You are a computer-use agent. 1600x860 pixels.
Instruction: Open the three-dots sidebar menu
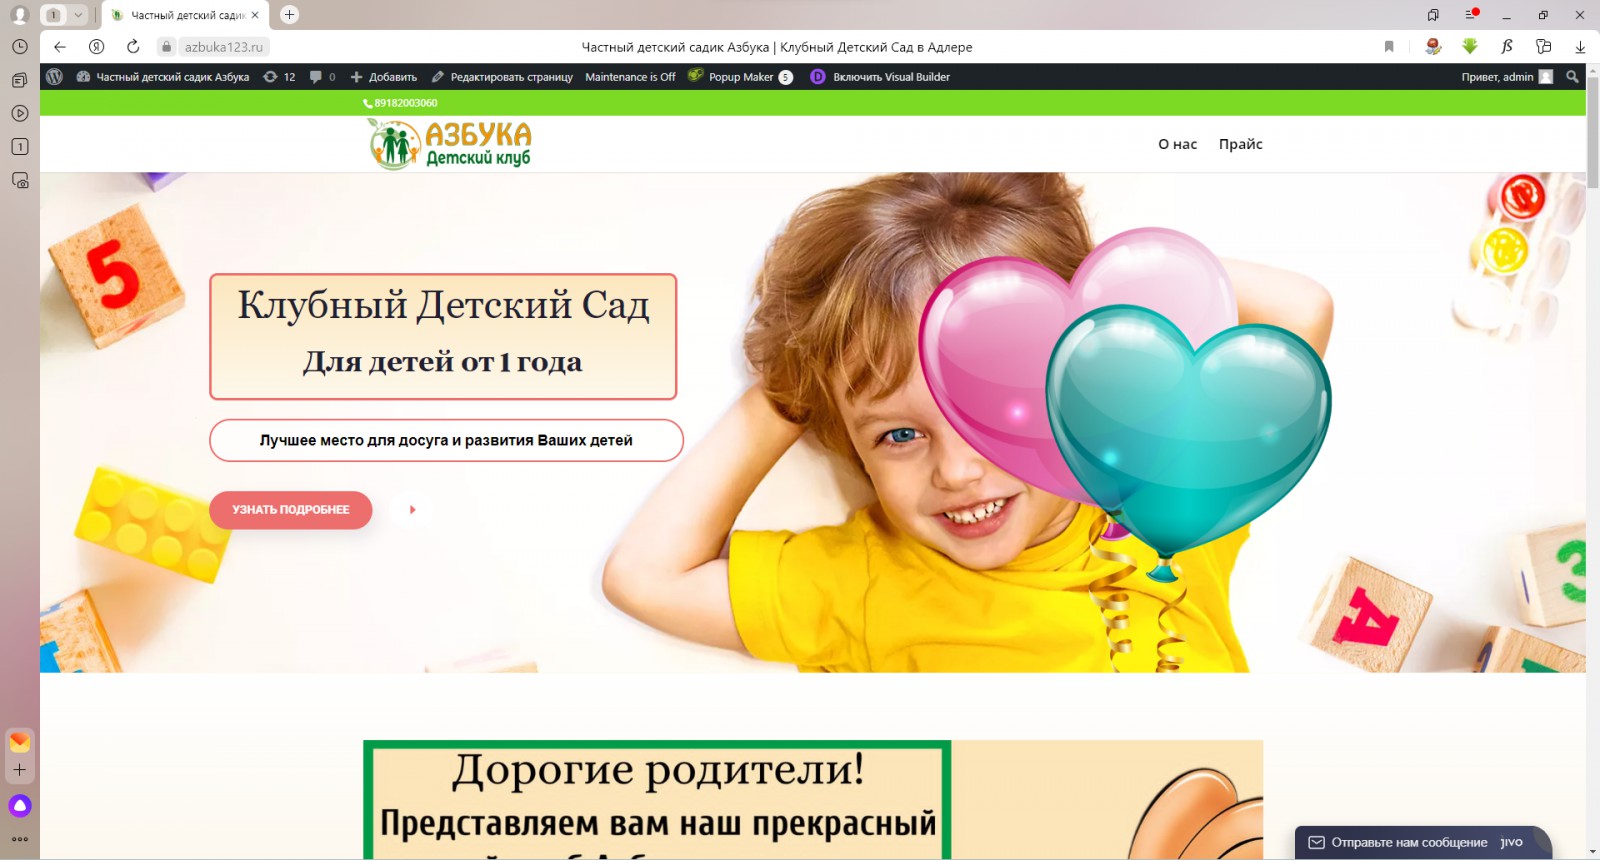click(x=19, y=839)
